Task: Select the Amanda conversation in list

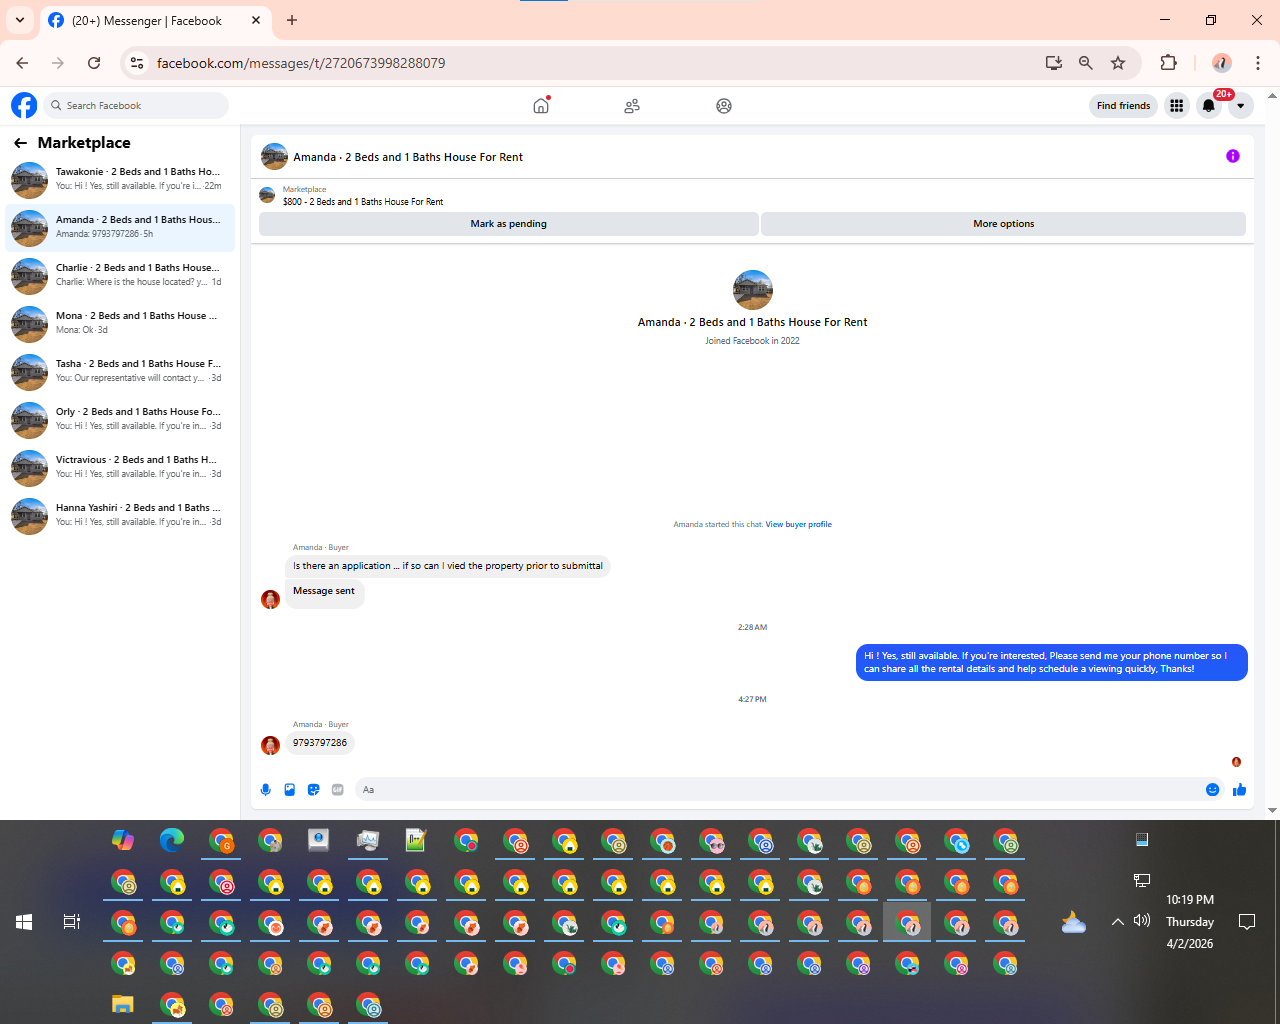Action: [x=120, y=228]
